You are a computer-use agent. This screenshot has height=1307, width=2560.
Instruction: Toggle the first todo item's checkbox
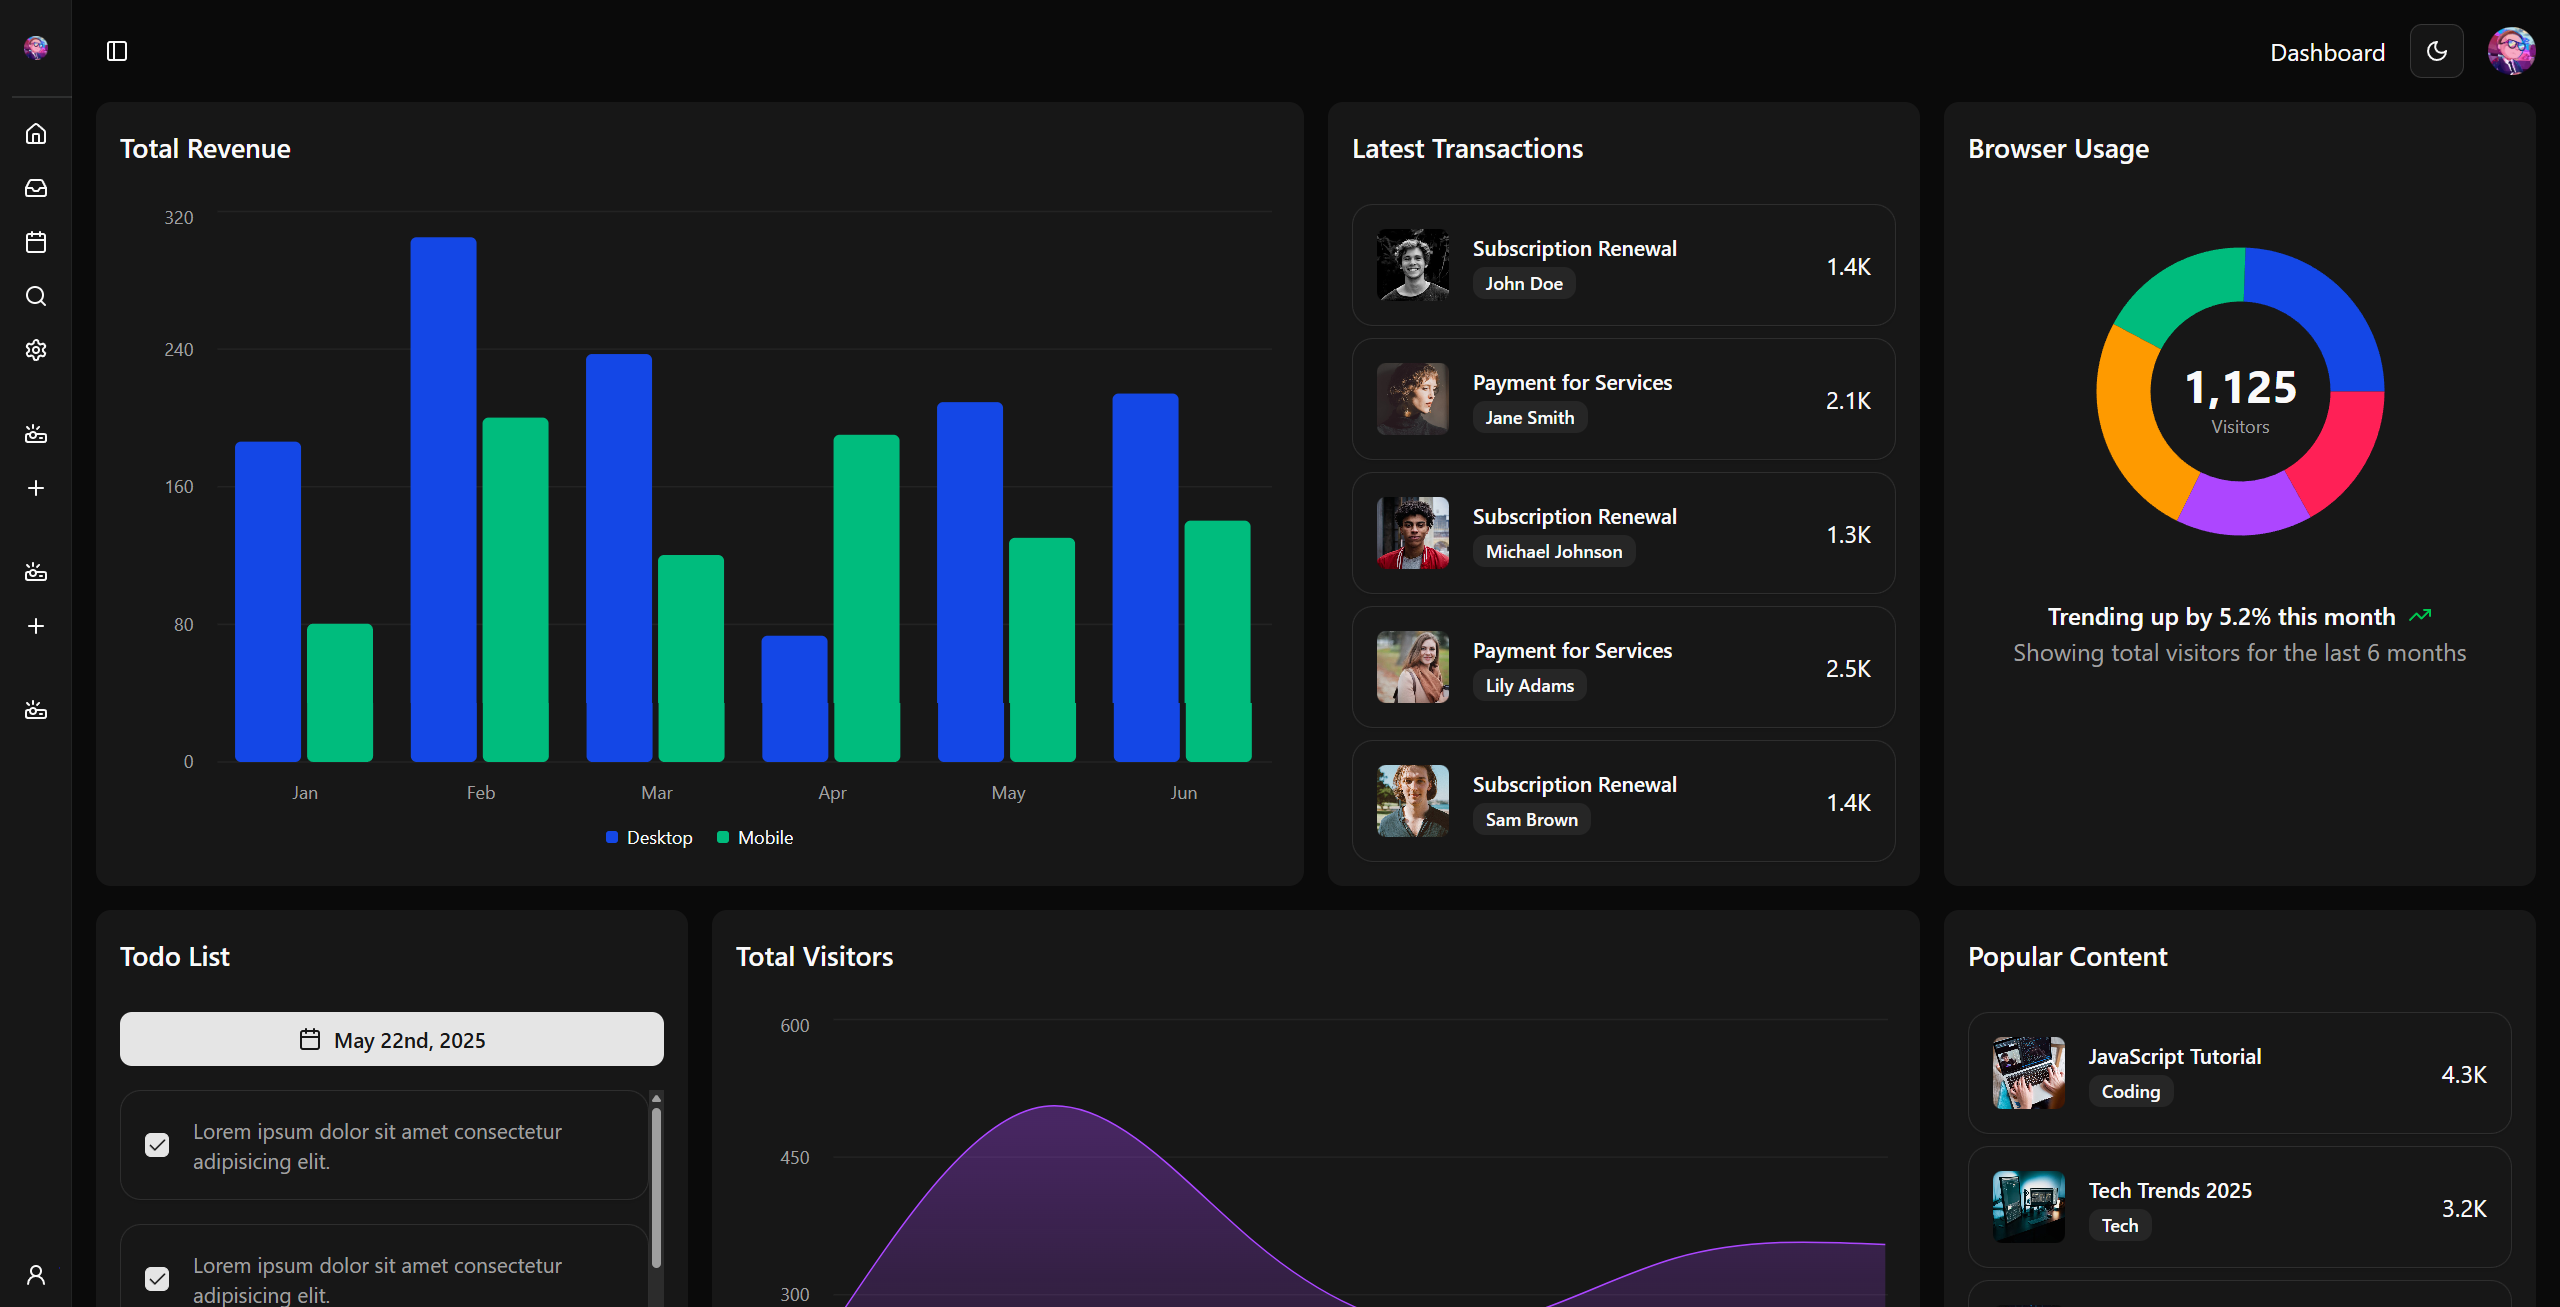(157, 1145)
